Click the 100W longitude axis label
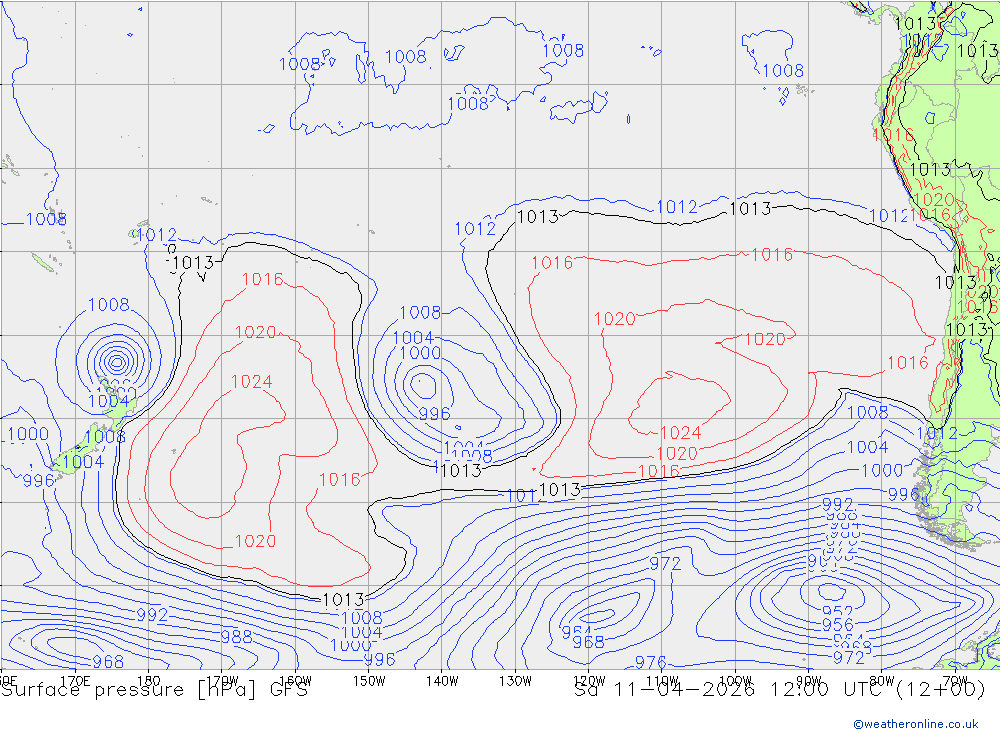 [x=735, y=681]
